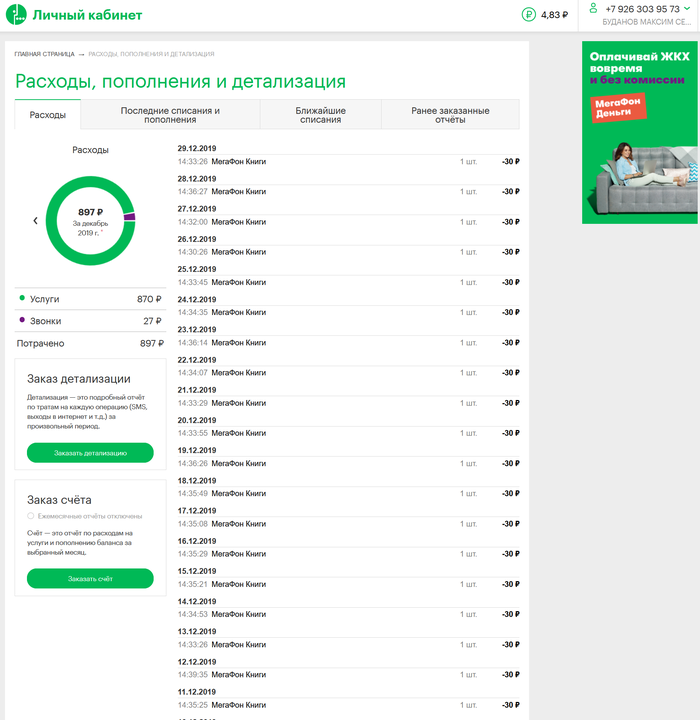This screenshot has width=700, height=720.
Task: Select the Ранее заказанные отчёты tab
Action: pyautogui.click(x=450, y=115)
